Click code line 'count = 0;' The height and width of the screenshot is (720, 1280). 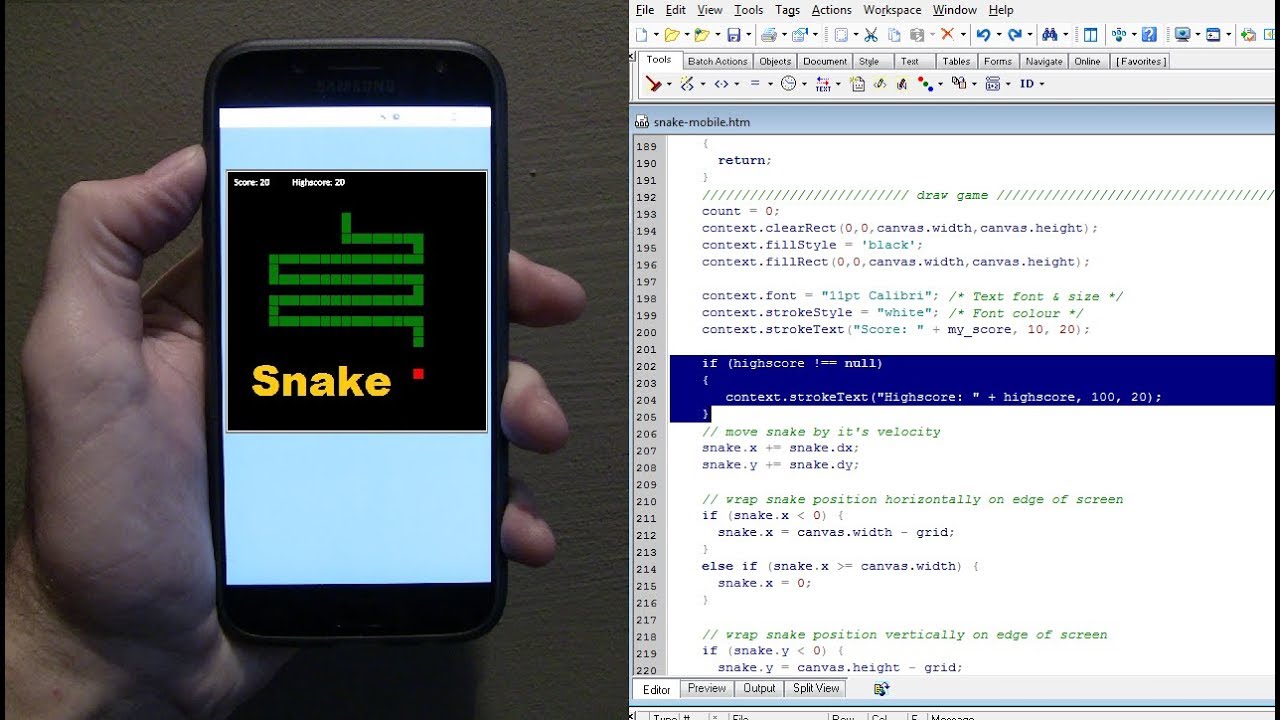coord(740,211)
